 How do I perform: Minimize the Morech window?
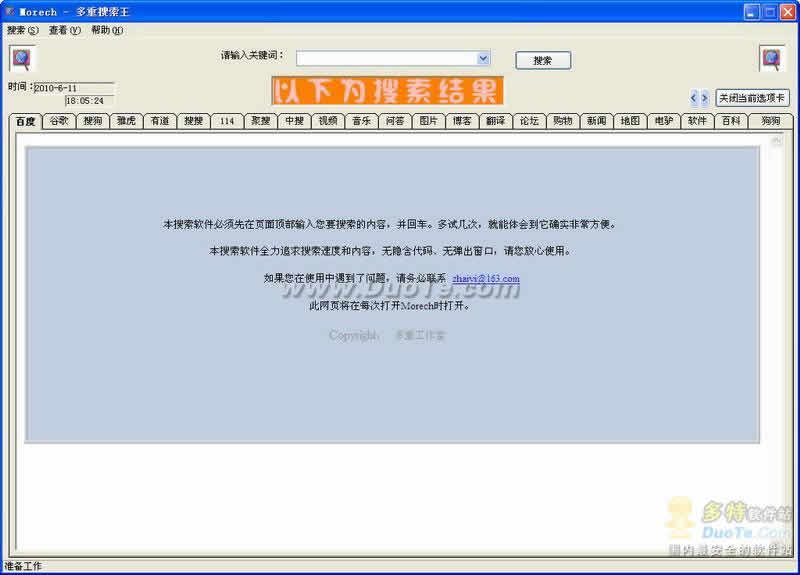[751, 12]
